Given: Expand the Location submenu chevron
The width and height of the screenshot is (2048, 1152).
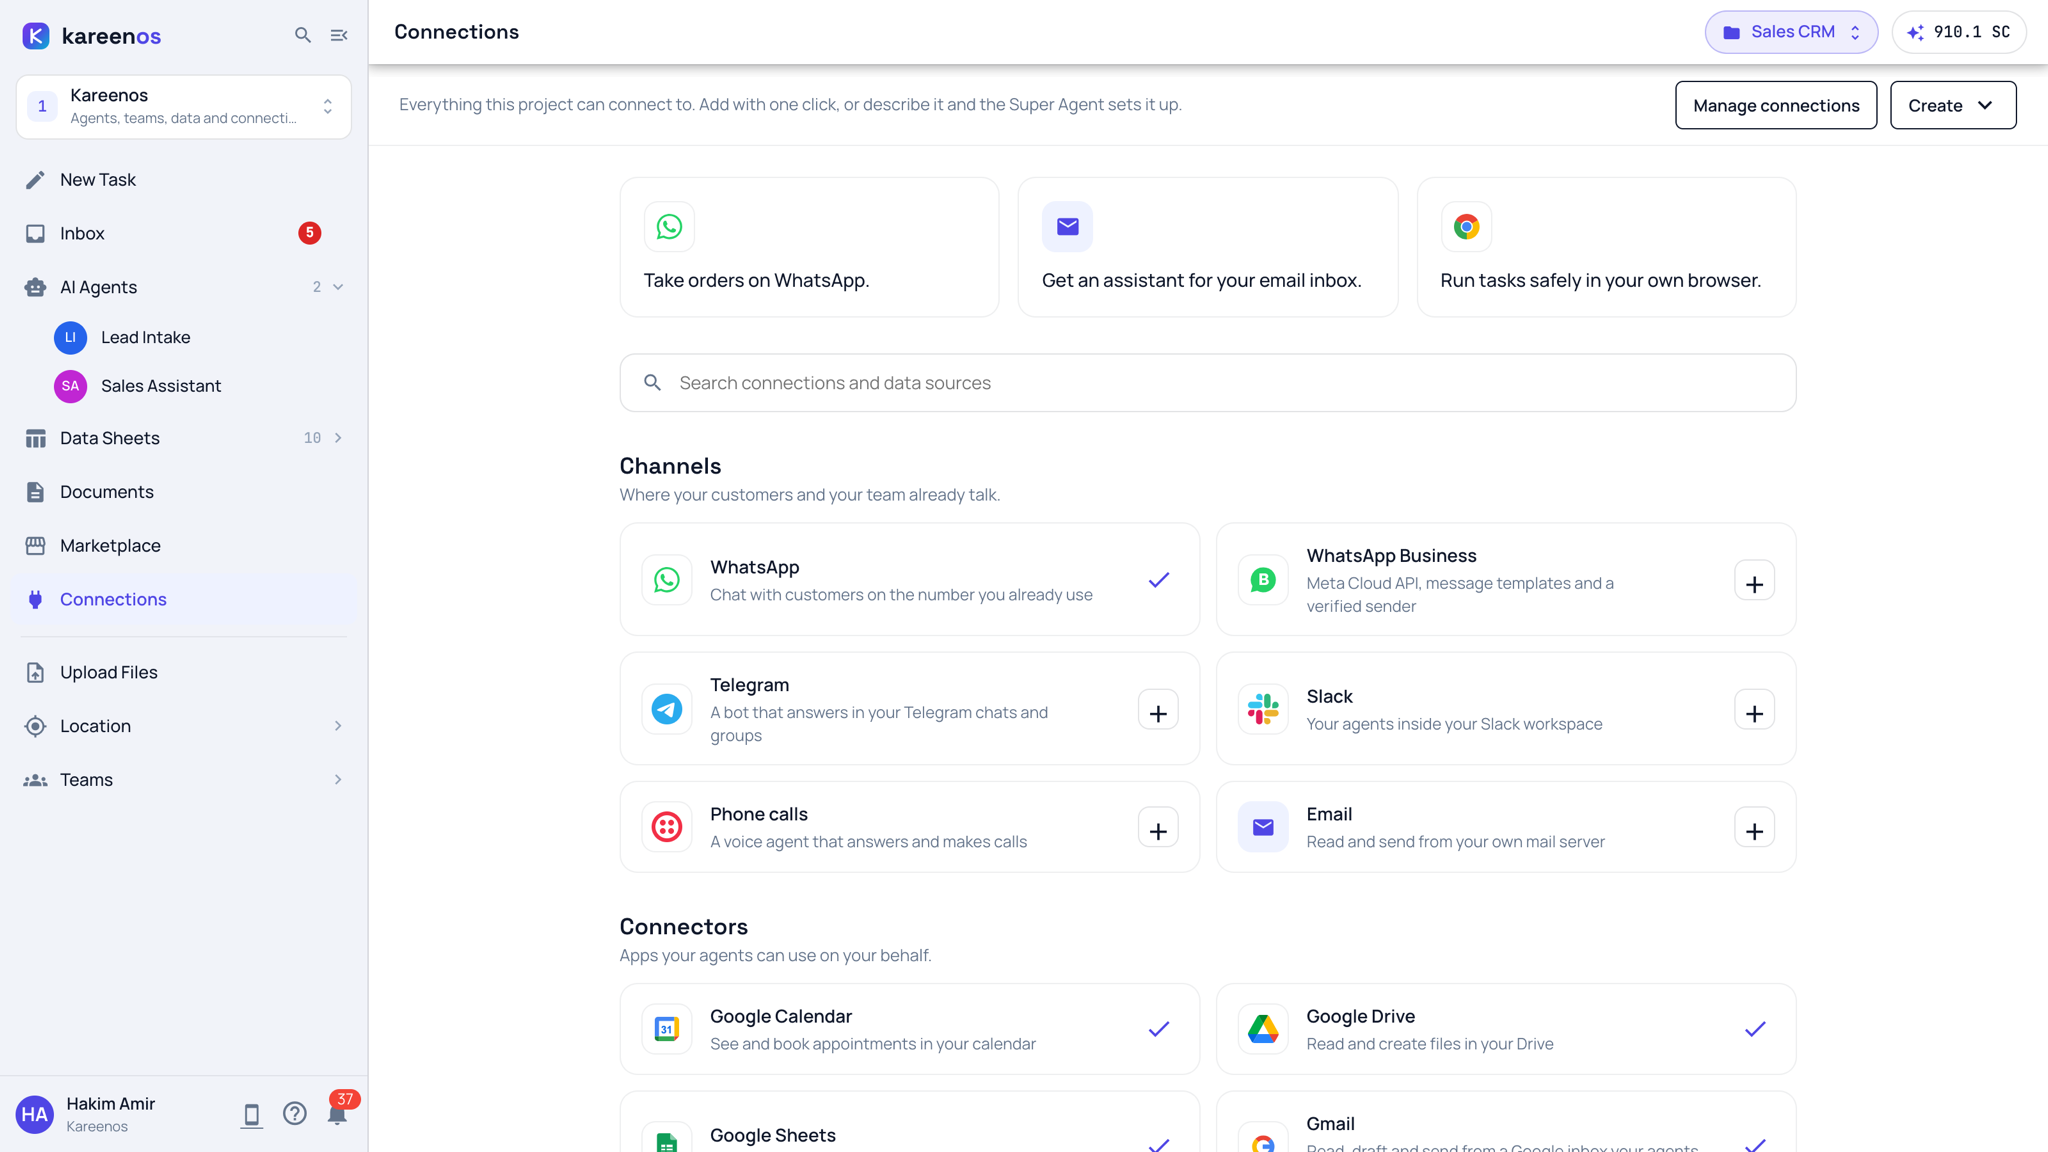Looking at the screenshot, I should pos(338,726).
